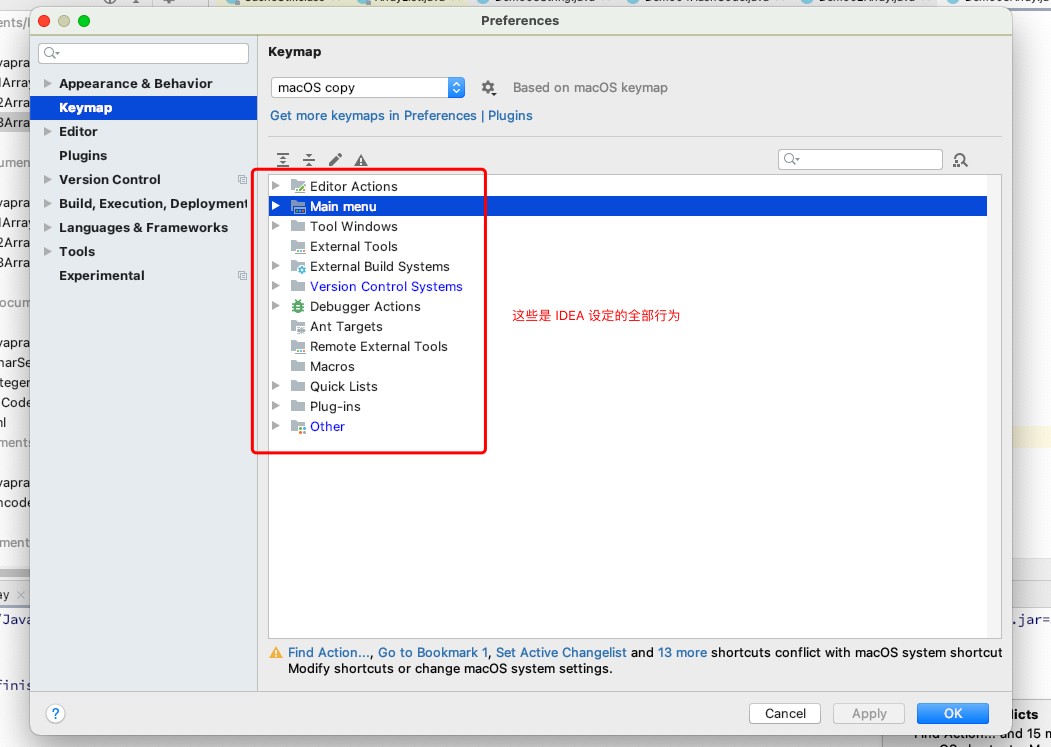The image size is (1051, 747).
Task: Expand the External Build Systems node
Action: 275,266
